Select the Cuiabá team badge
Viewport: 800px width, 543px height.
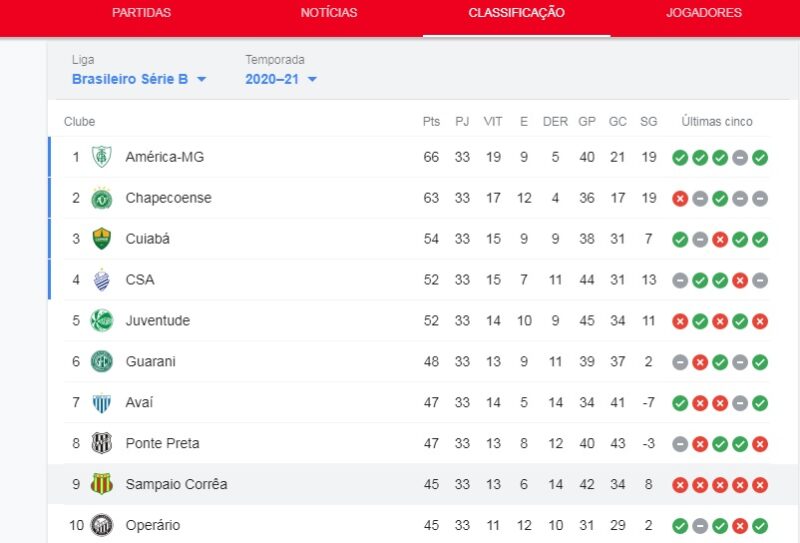pyautogui.click(x=102, y=239)
